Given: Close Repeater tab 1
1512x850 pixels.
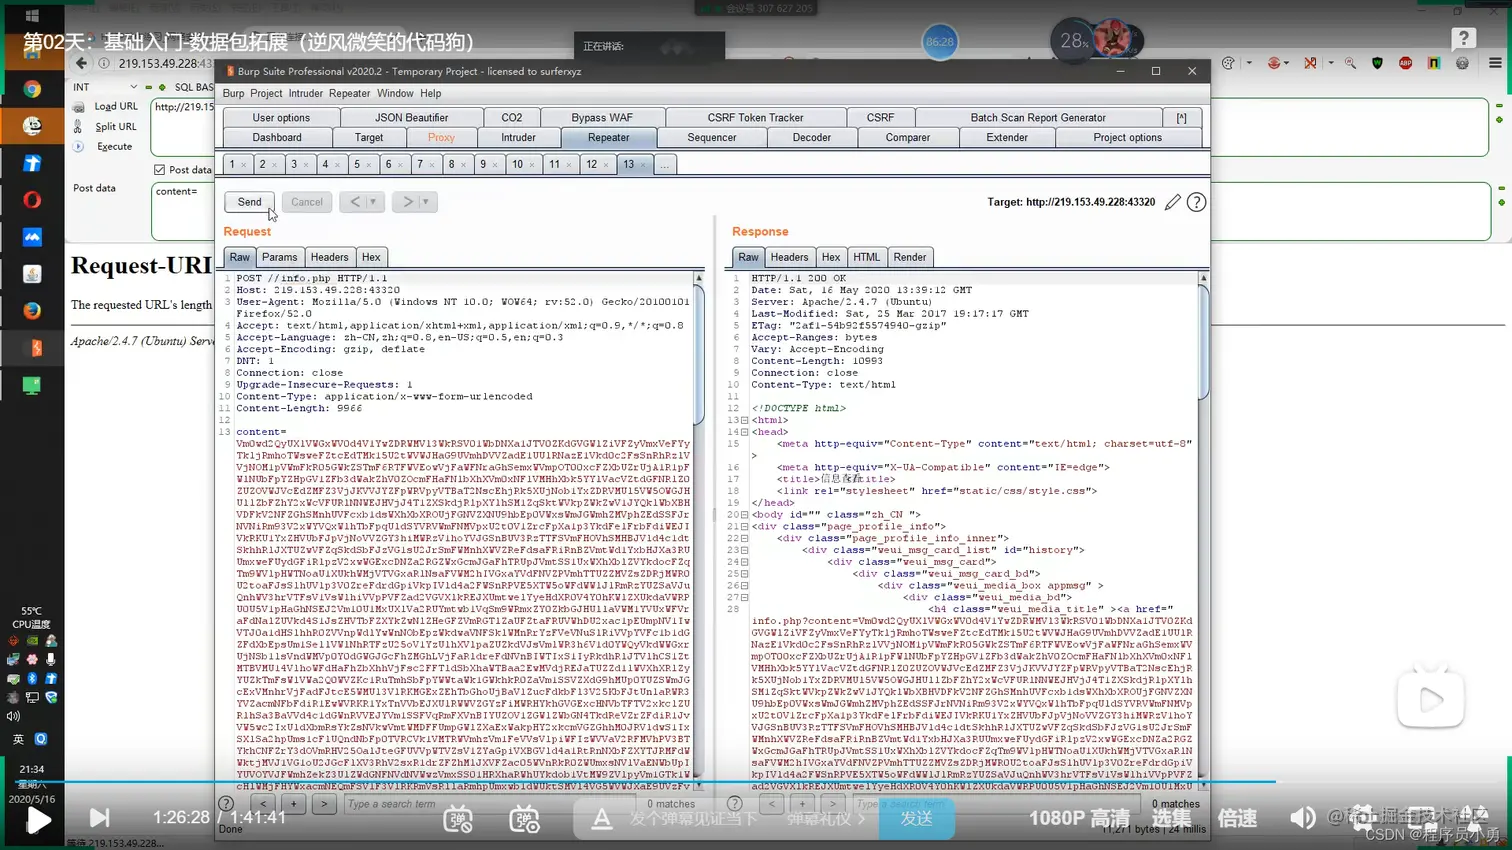Looking at the screenshot, I should (x=243, y=165).
